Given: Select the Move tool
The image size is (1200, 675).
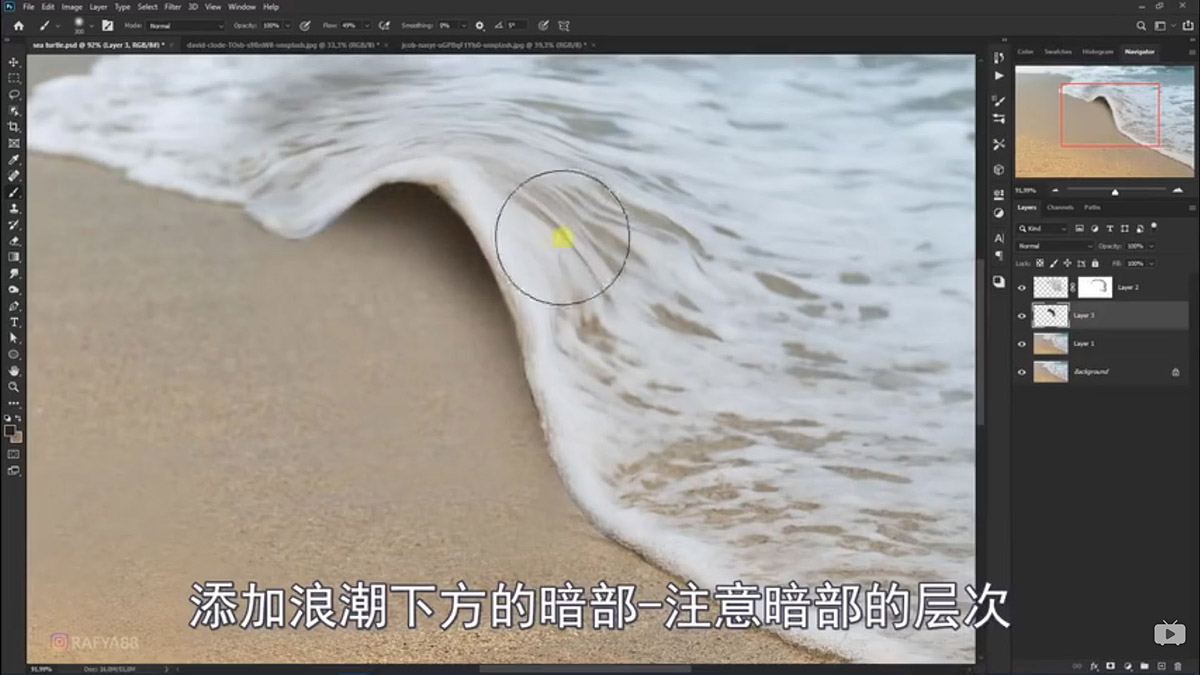Looking at the screenshot, I should 14,62.
